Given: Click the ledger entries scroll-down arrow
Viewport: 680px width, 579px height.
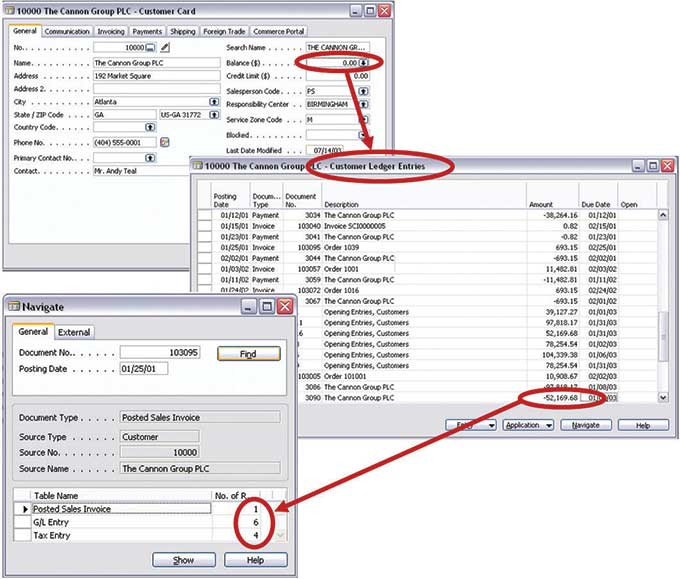Looking at the screenshot, I should coord(662,398).
